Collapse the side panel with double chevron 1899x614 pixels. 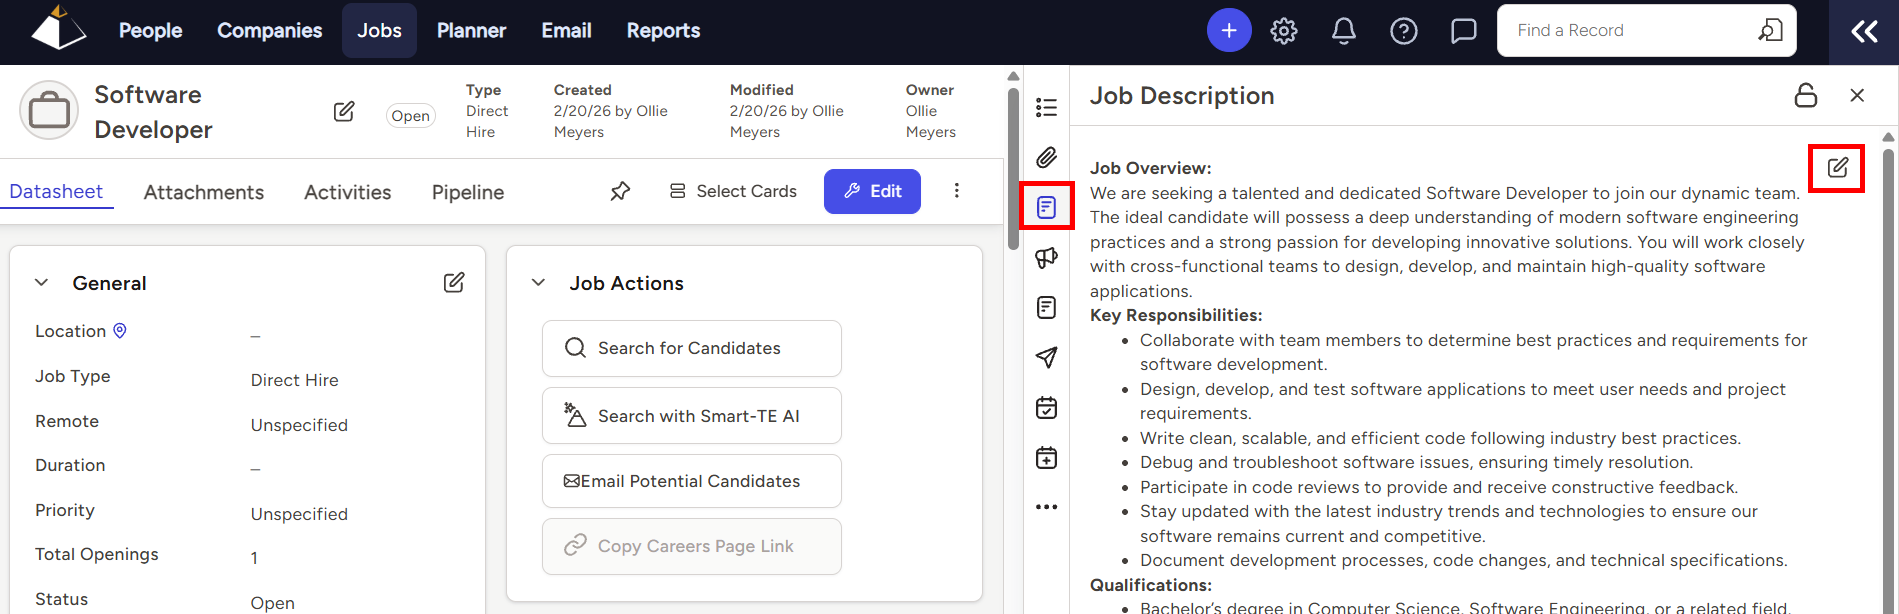pyautogui.click(x=1864, y=32)
